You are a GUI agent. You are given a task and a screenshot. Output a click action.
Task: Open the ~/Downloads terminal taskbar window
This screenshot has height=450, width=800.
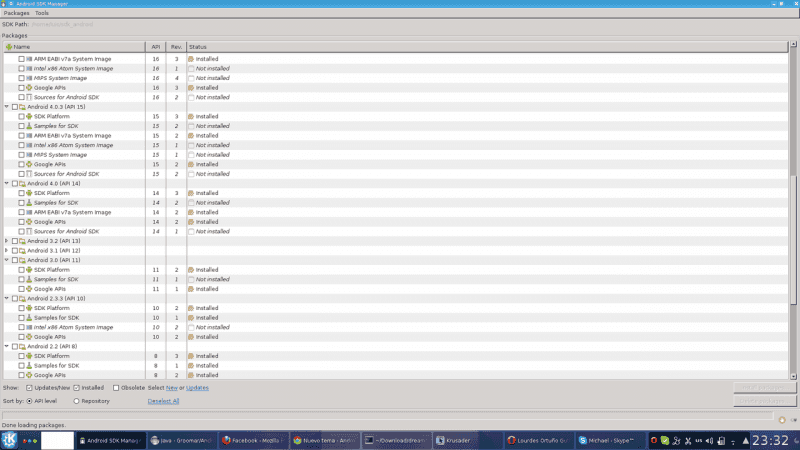click(396, 440)
